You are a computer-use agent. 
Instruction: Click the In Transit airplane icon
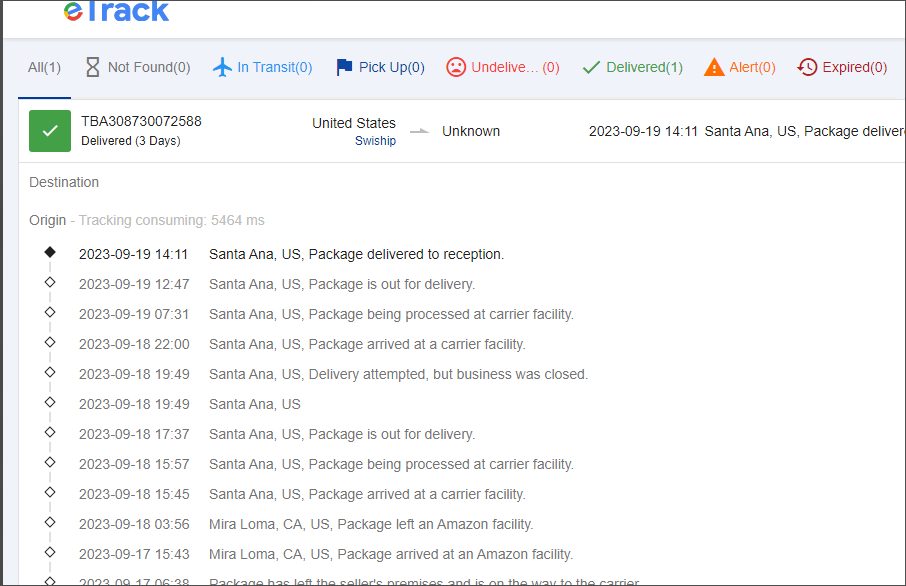(222, 67)
